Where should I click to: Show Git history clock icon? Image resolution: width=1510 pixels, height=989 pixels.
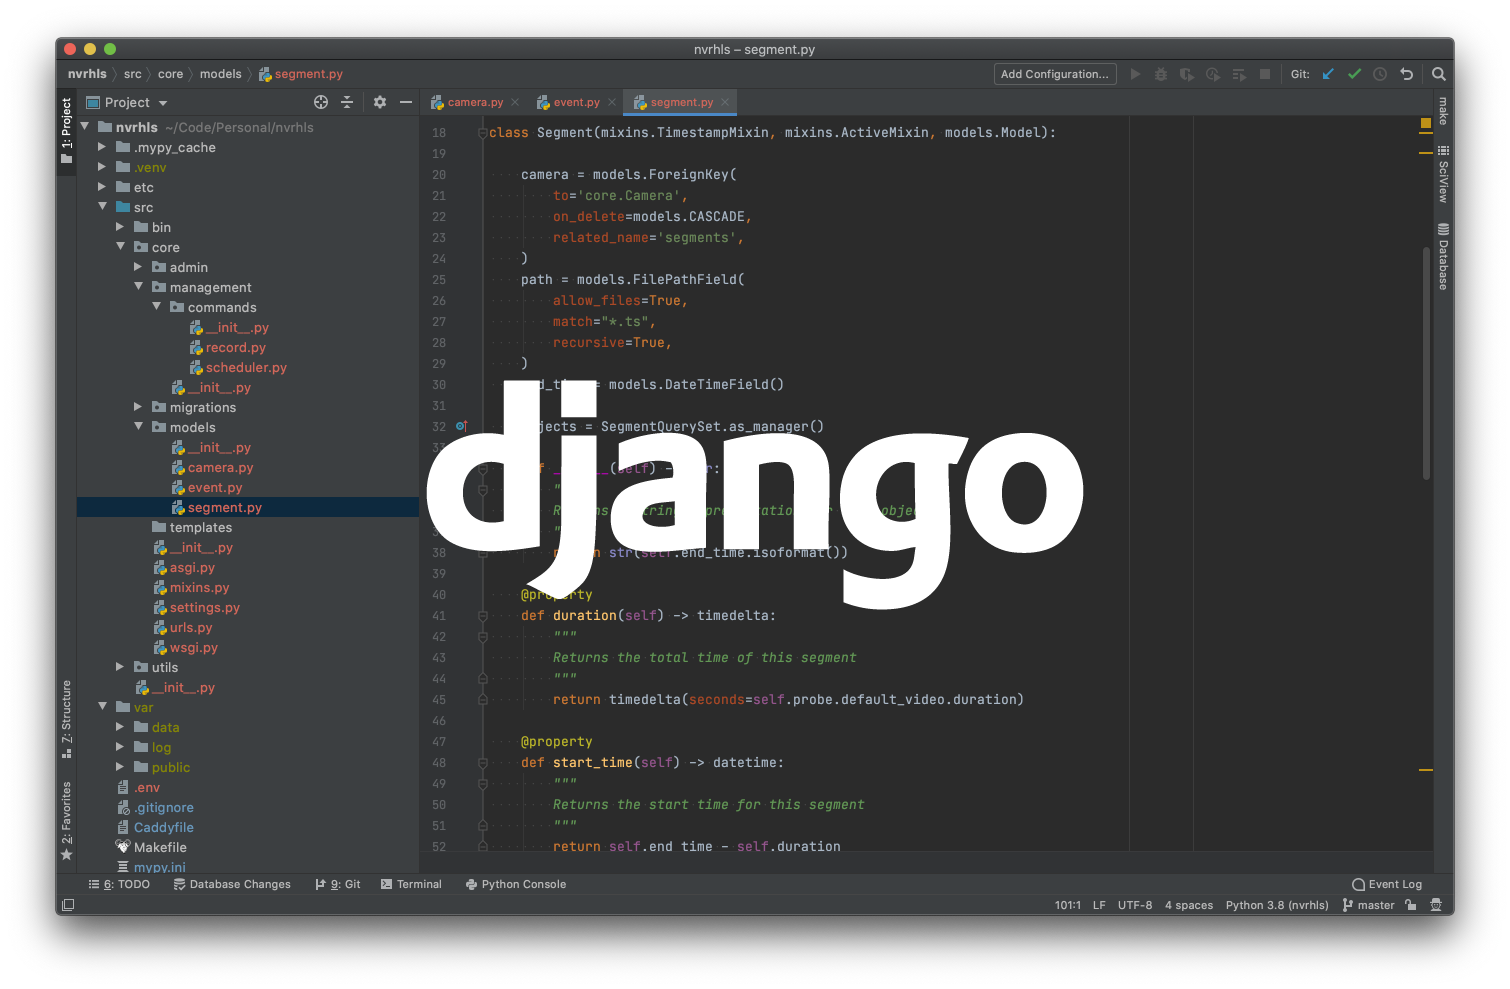1380,74
